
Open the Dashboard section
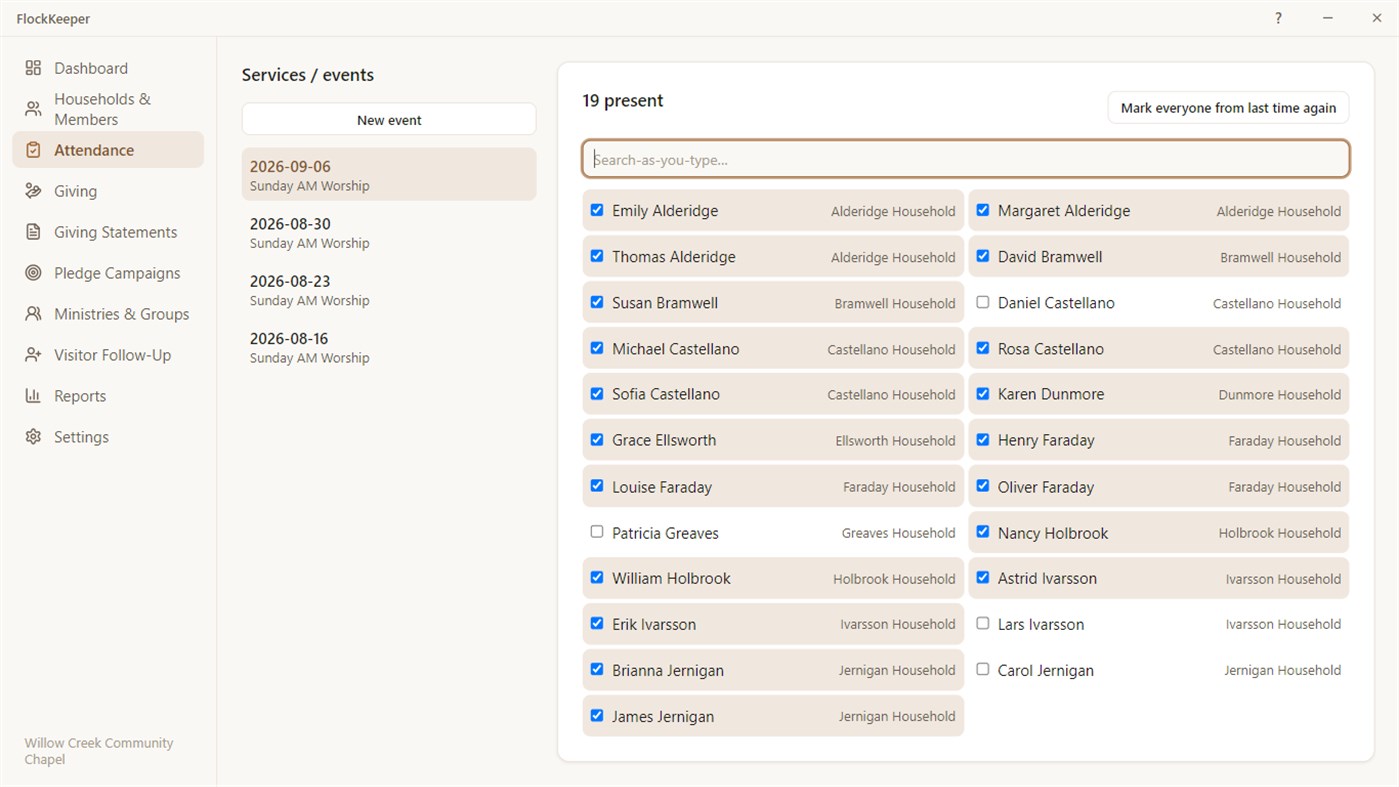(108, 68)
